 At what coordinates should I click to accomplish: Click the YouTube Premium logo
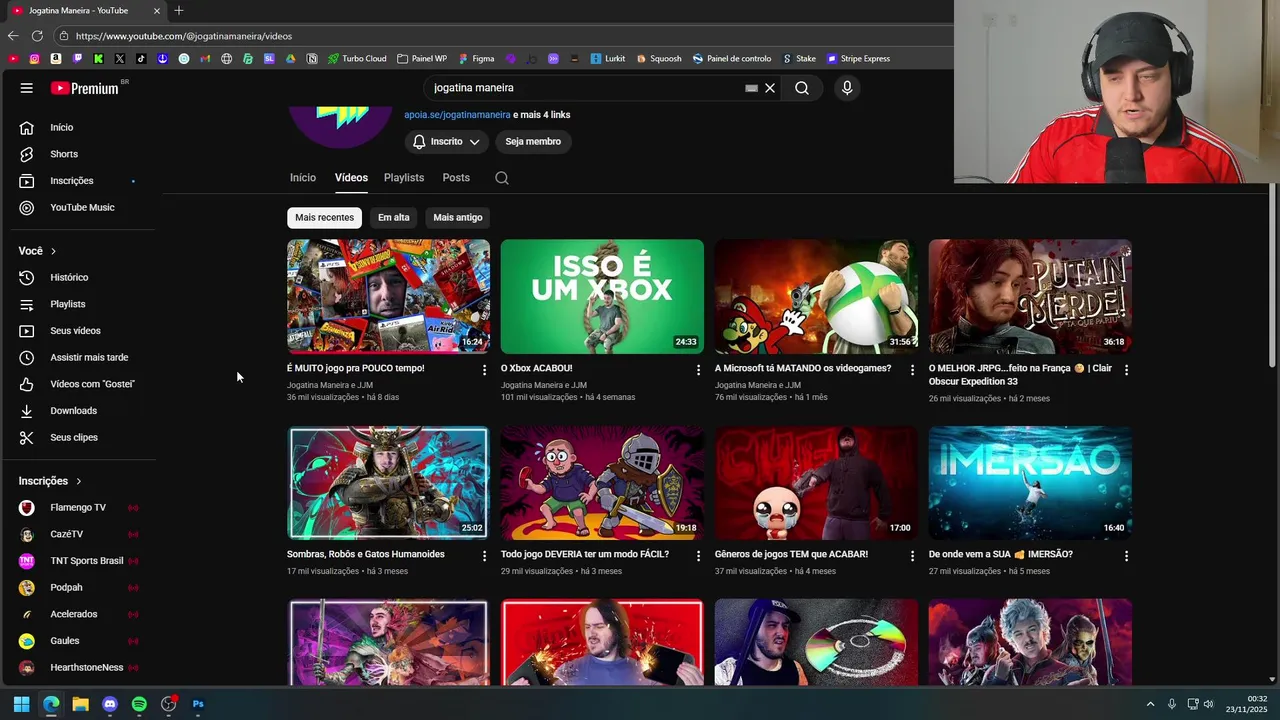pos(85,88)
